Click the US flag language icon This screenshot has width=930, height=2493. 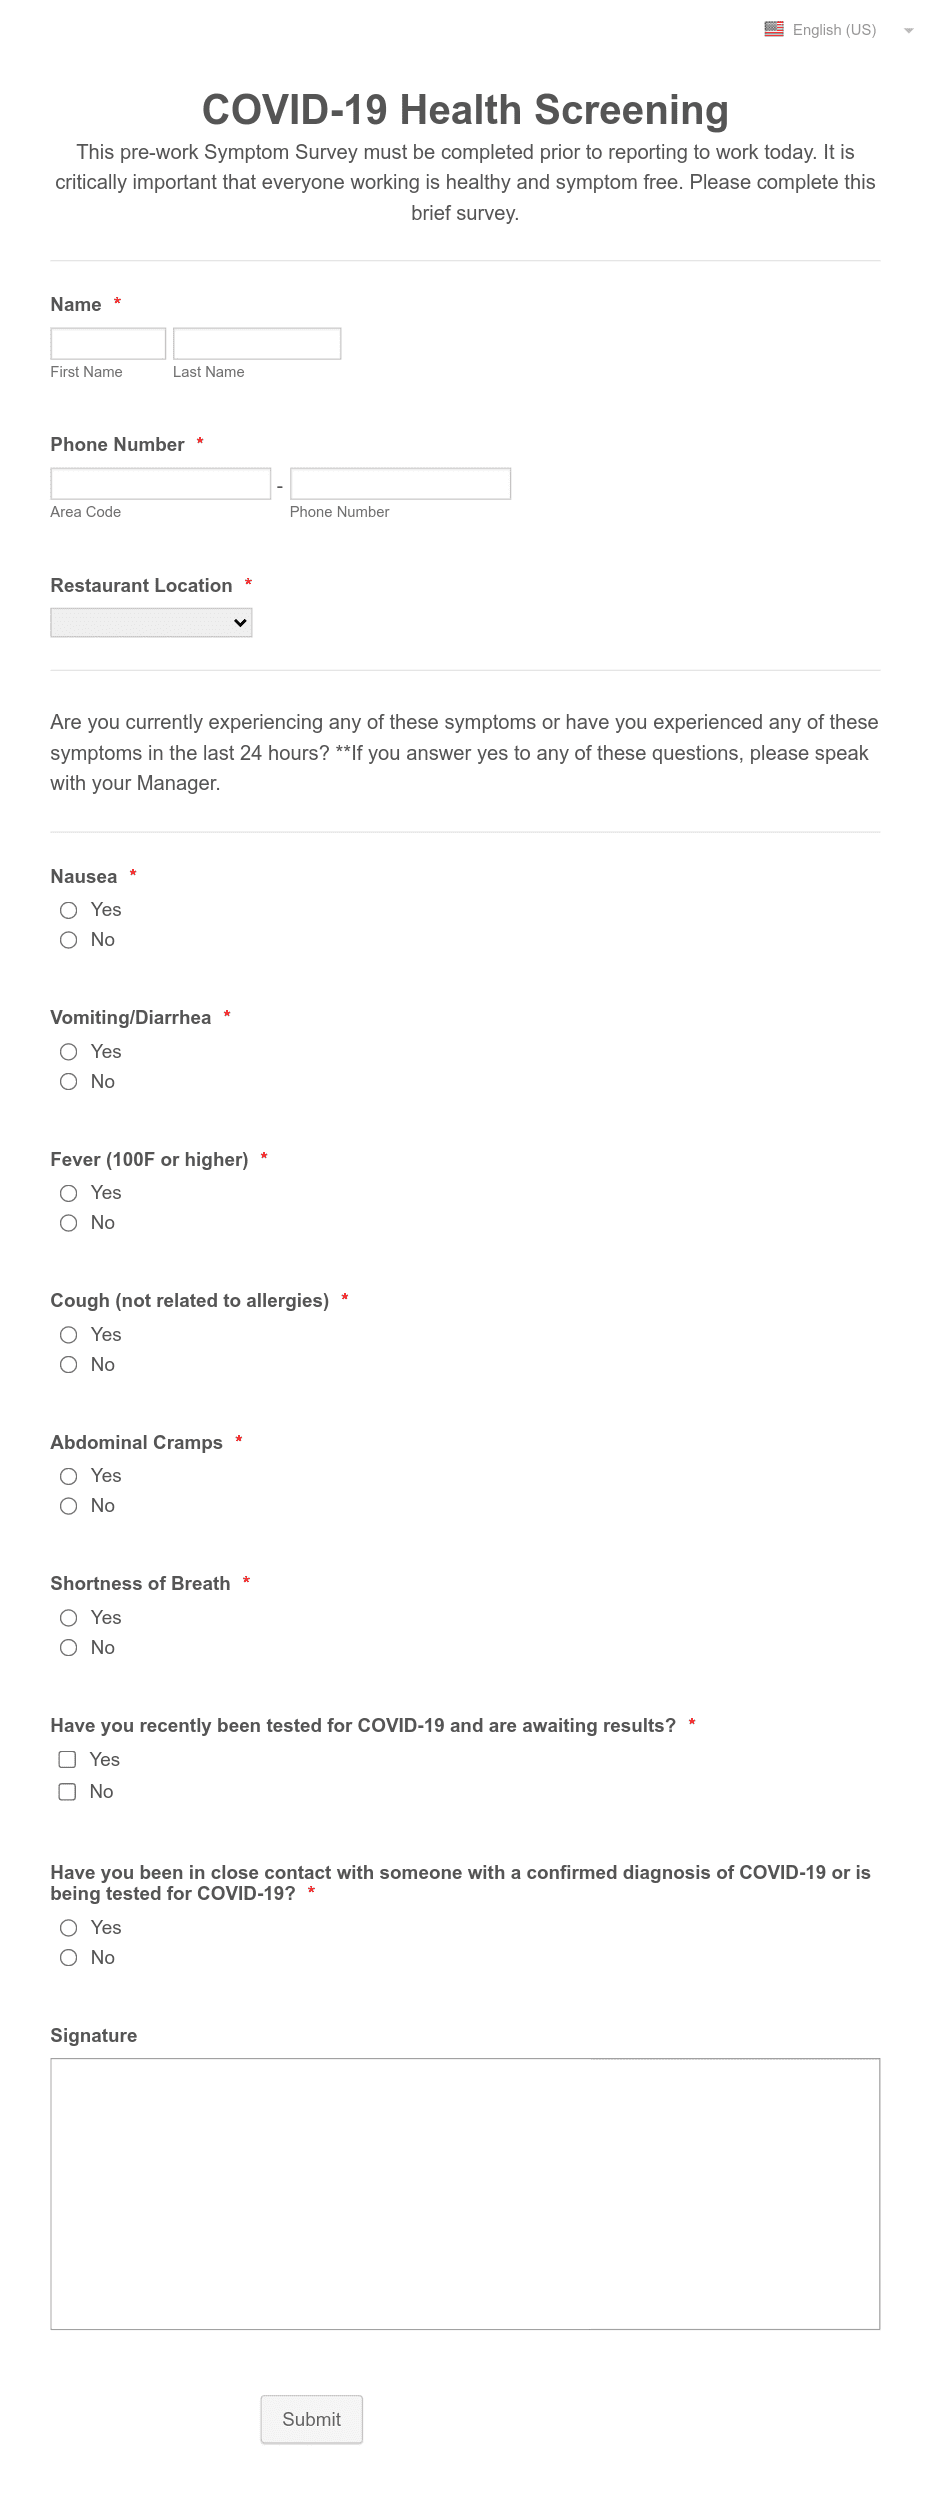(774, 29)
